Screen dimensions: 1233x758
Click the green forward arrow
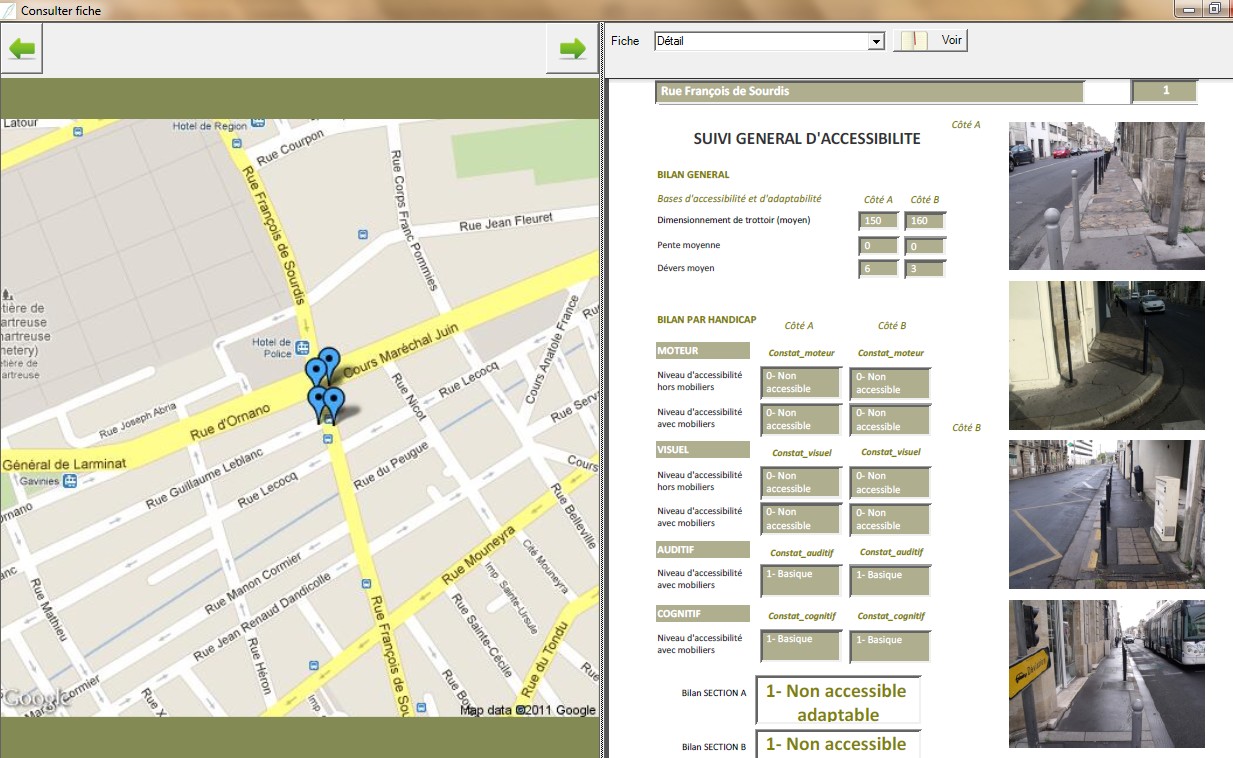click(572, 49)
